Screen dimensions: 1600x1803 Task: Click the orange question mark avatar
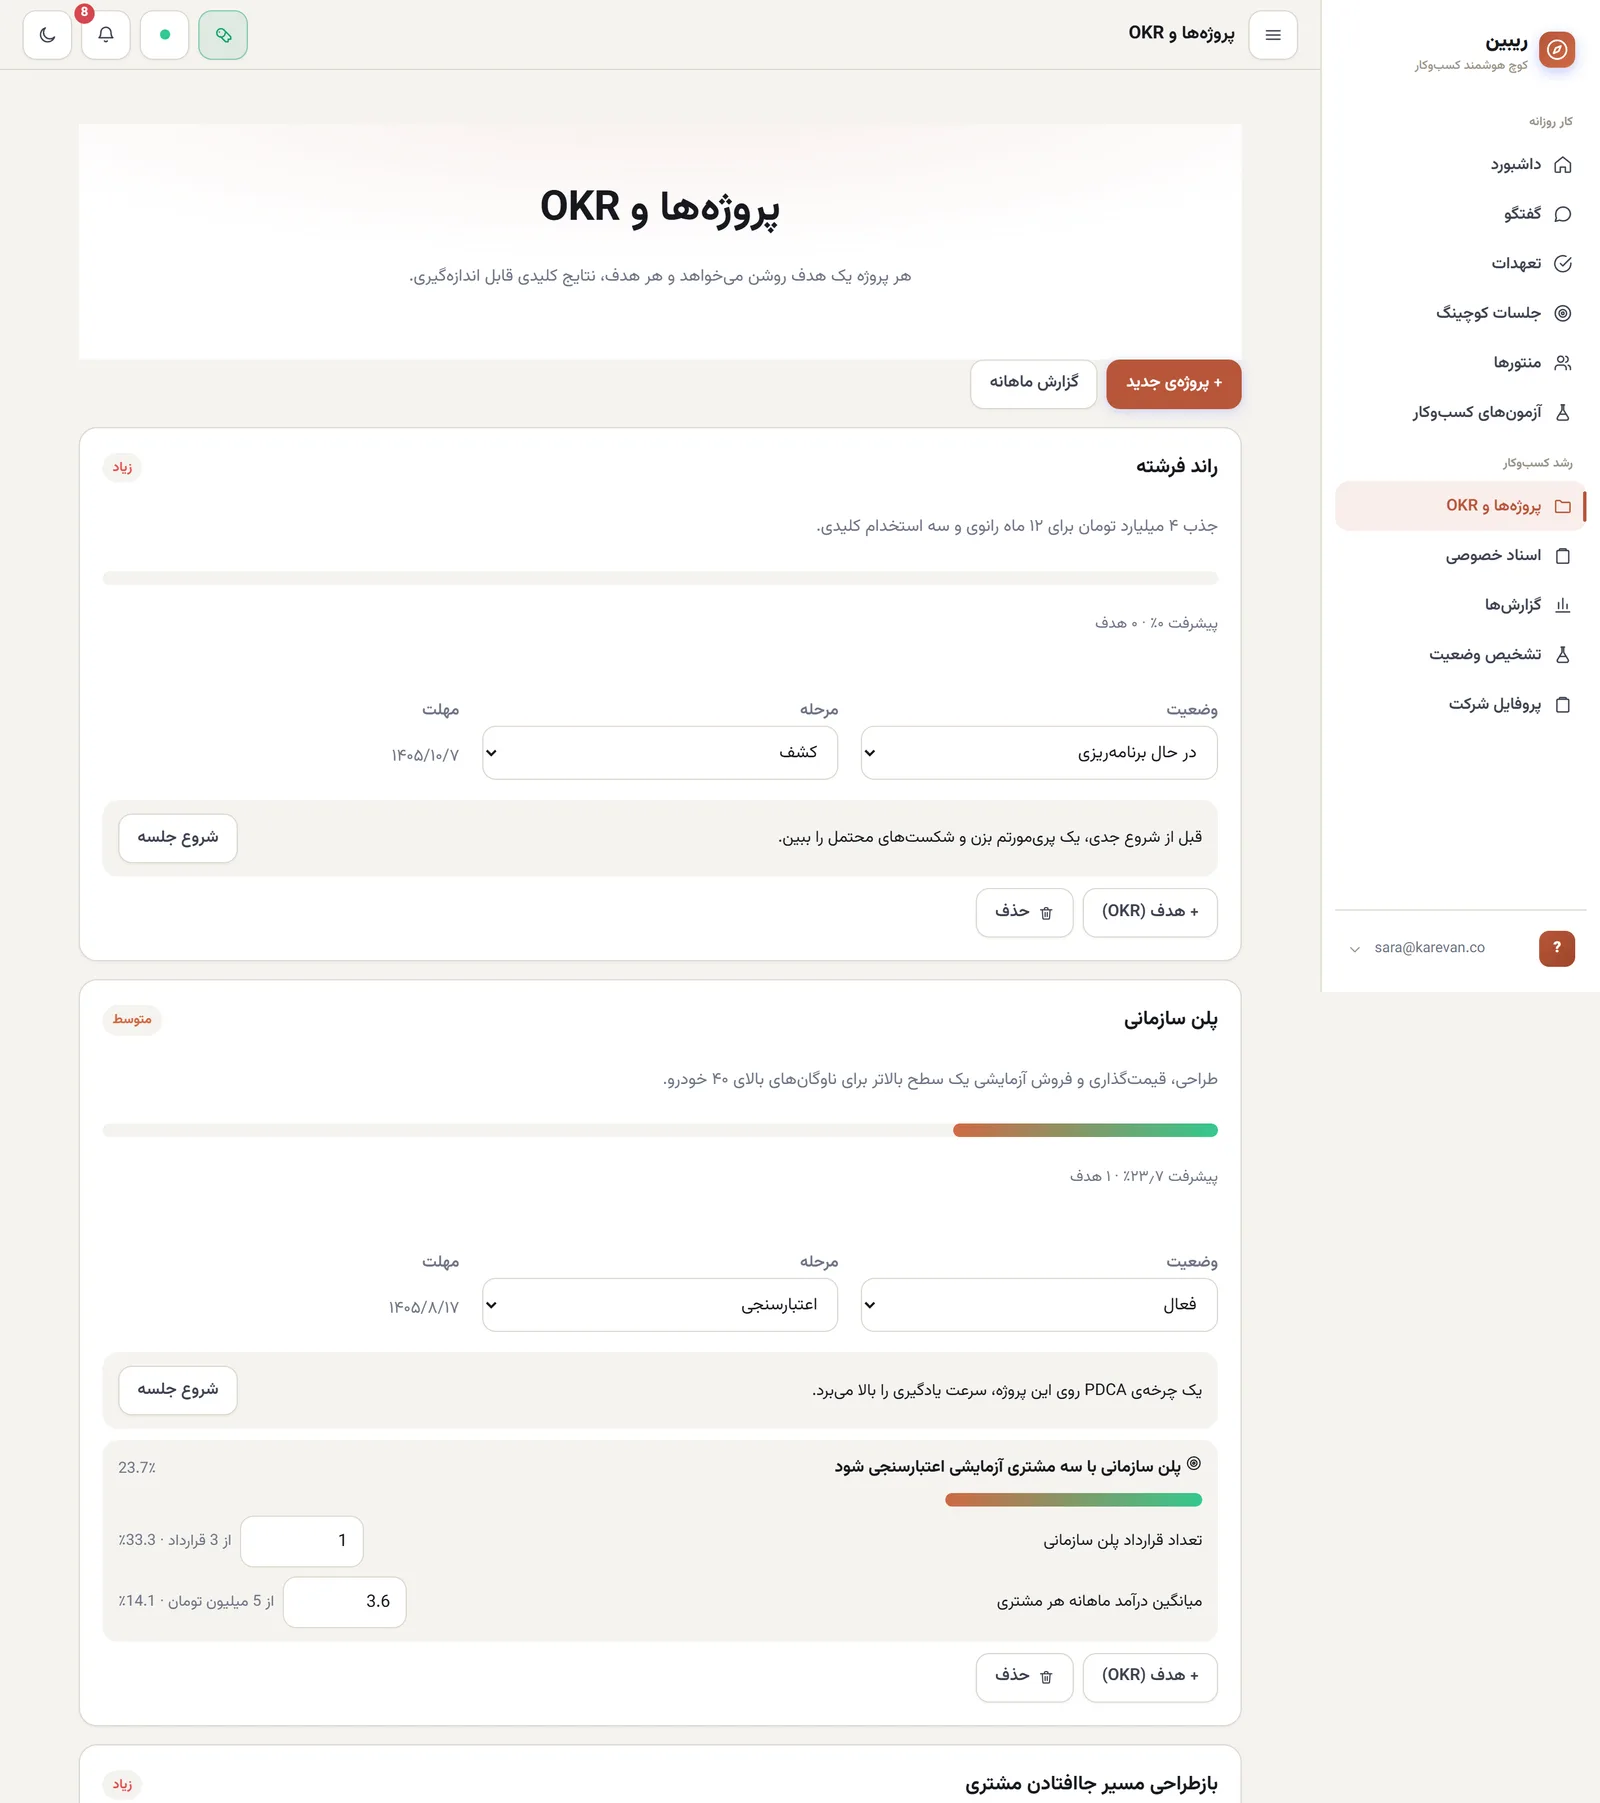pos(1557,948)
